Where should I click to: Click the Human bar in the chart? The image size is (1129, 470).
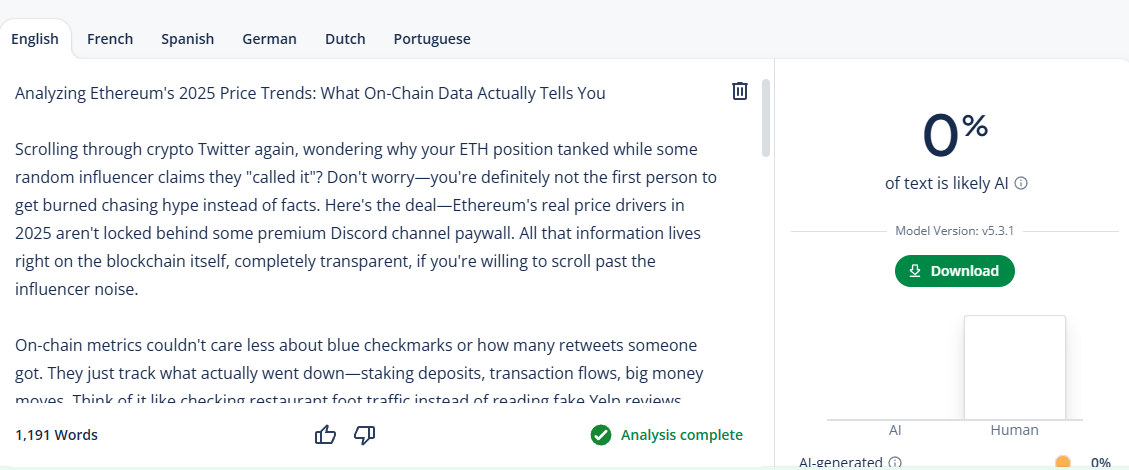(x=1015, y=367)
